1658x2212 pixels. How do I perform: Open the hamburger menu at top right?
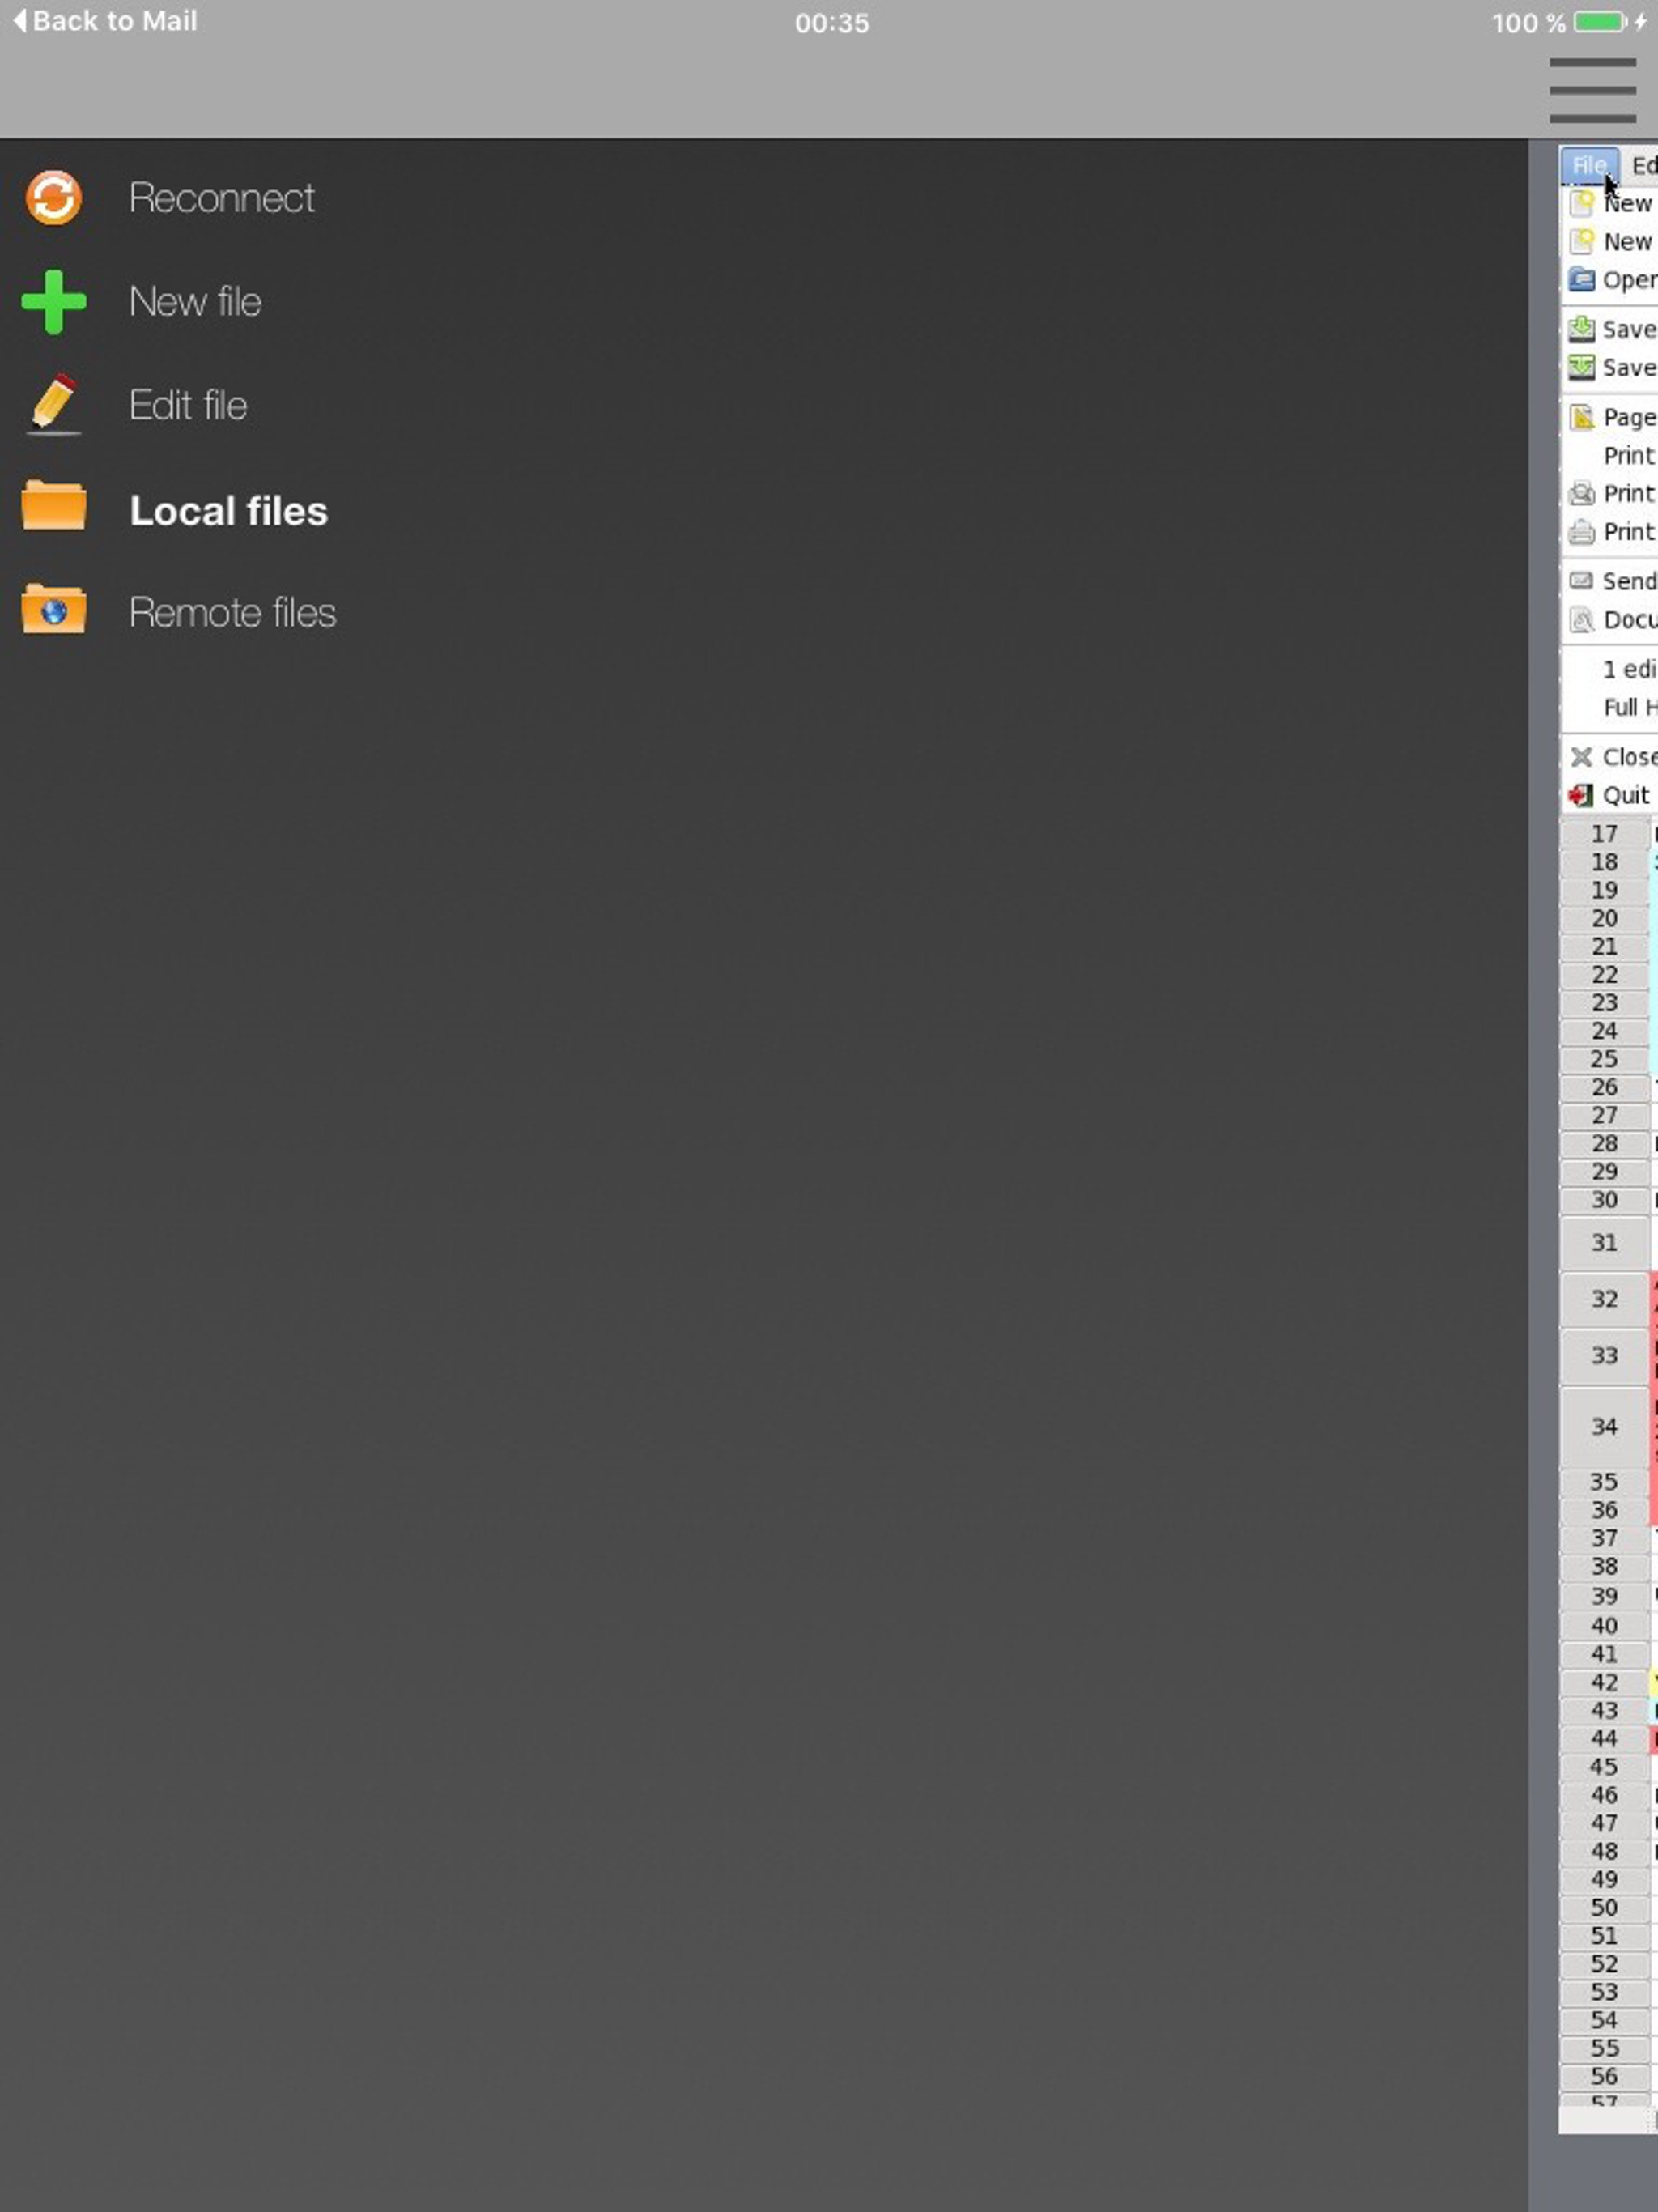click(x=1592, y=91)
